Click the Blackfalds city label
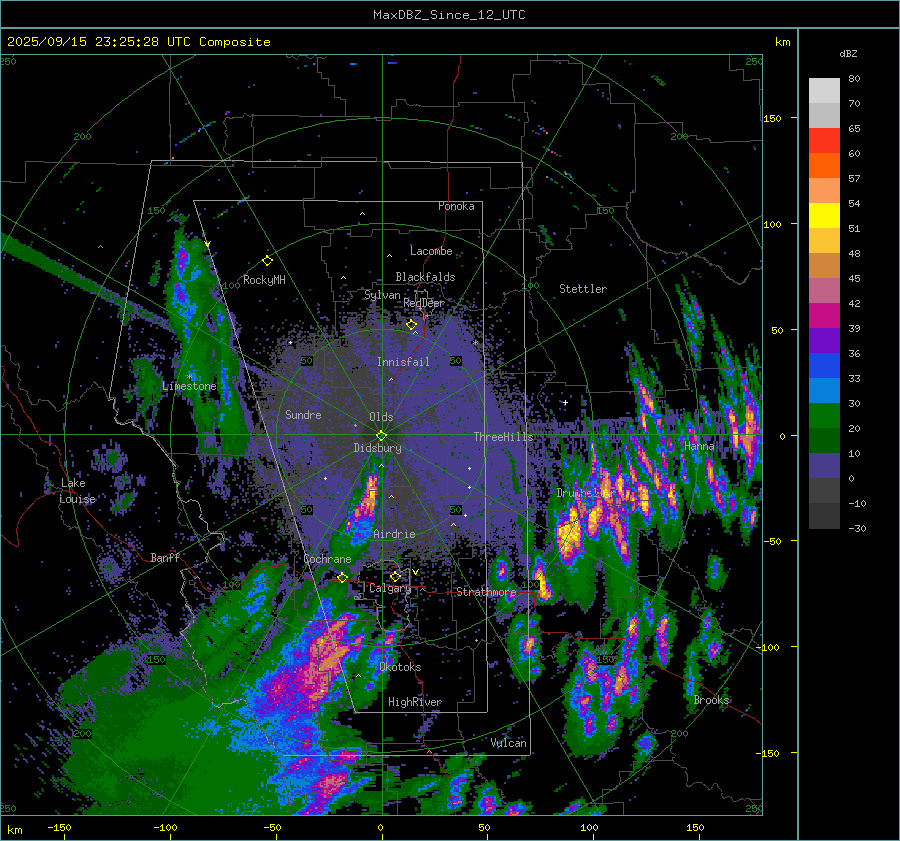This screenshot has height=841, width=900. (425, 277)
